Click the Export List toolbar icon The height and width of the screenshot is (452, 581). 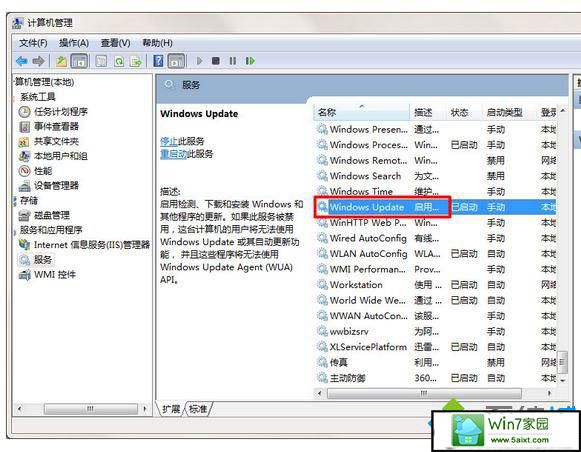(136, 61)
